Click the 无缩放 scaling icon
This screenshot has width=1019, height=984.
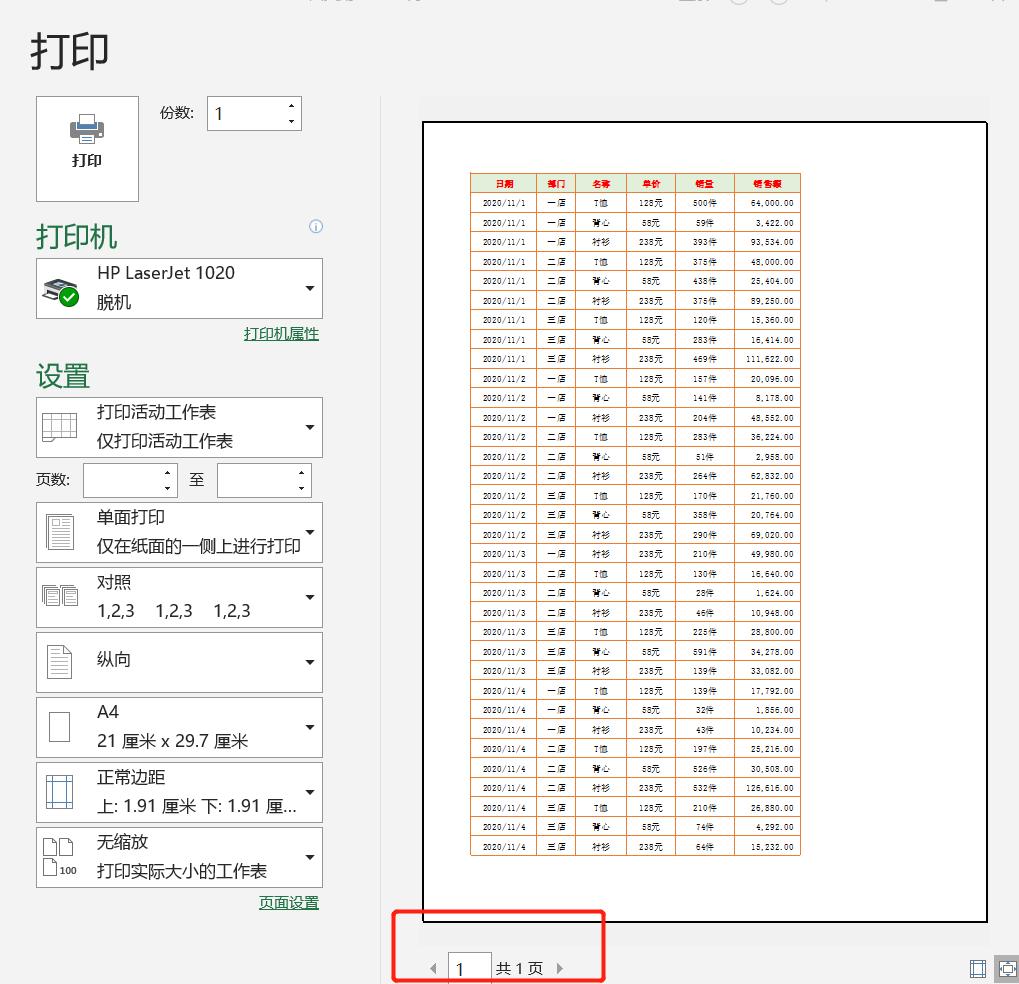pyautogui.click(x=60, y=857)
